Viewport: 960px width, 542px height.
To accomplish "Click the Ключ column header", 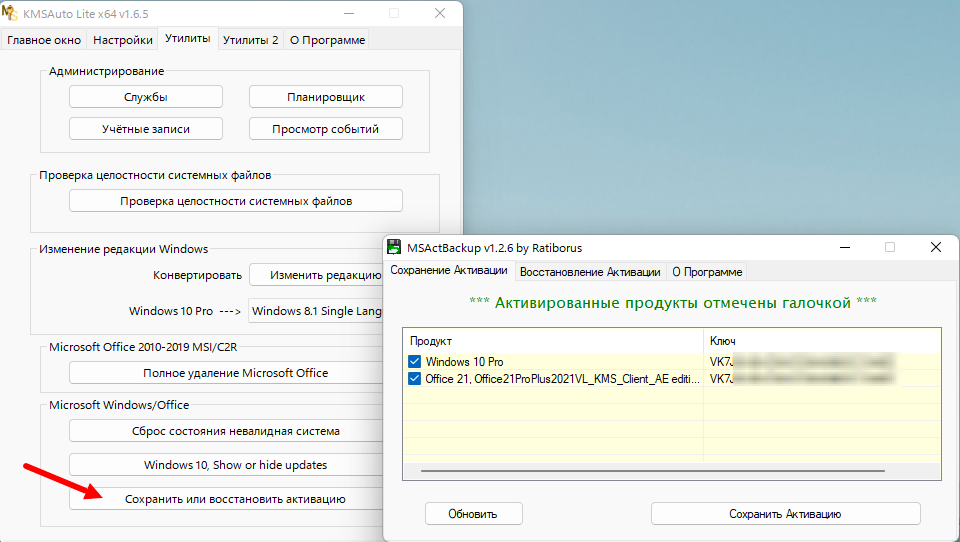I will [822, 341].
